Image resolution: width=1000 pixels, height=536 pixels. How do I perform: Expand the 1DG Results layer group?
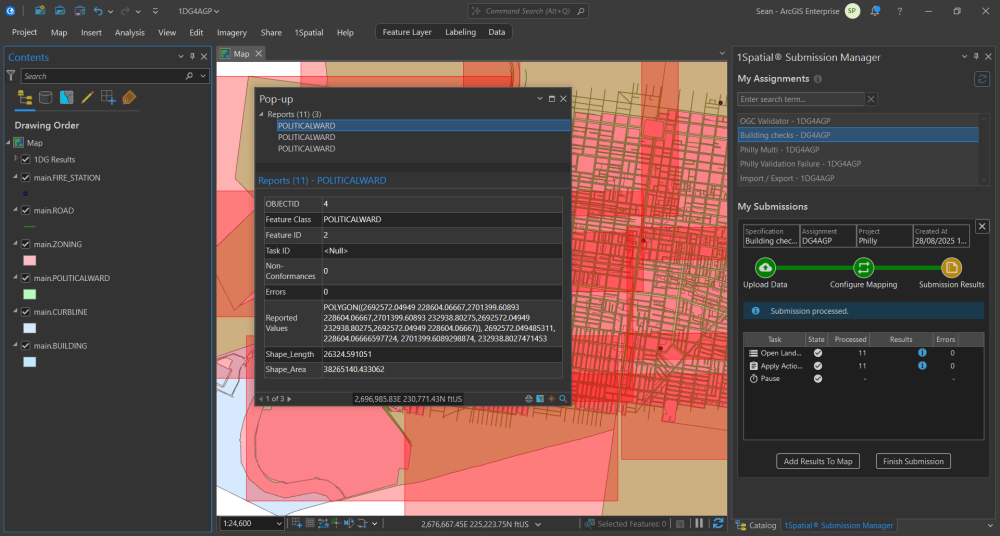16,158
